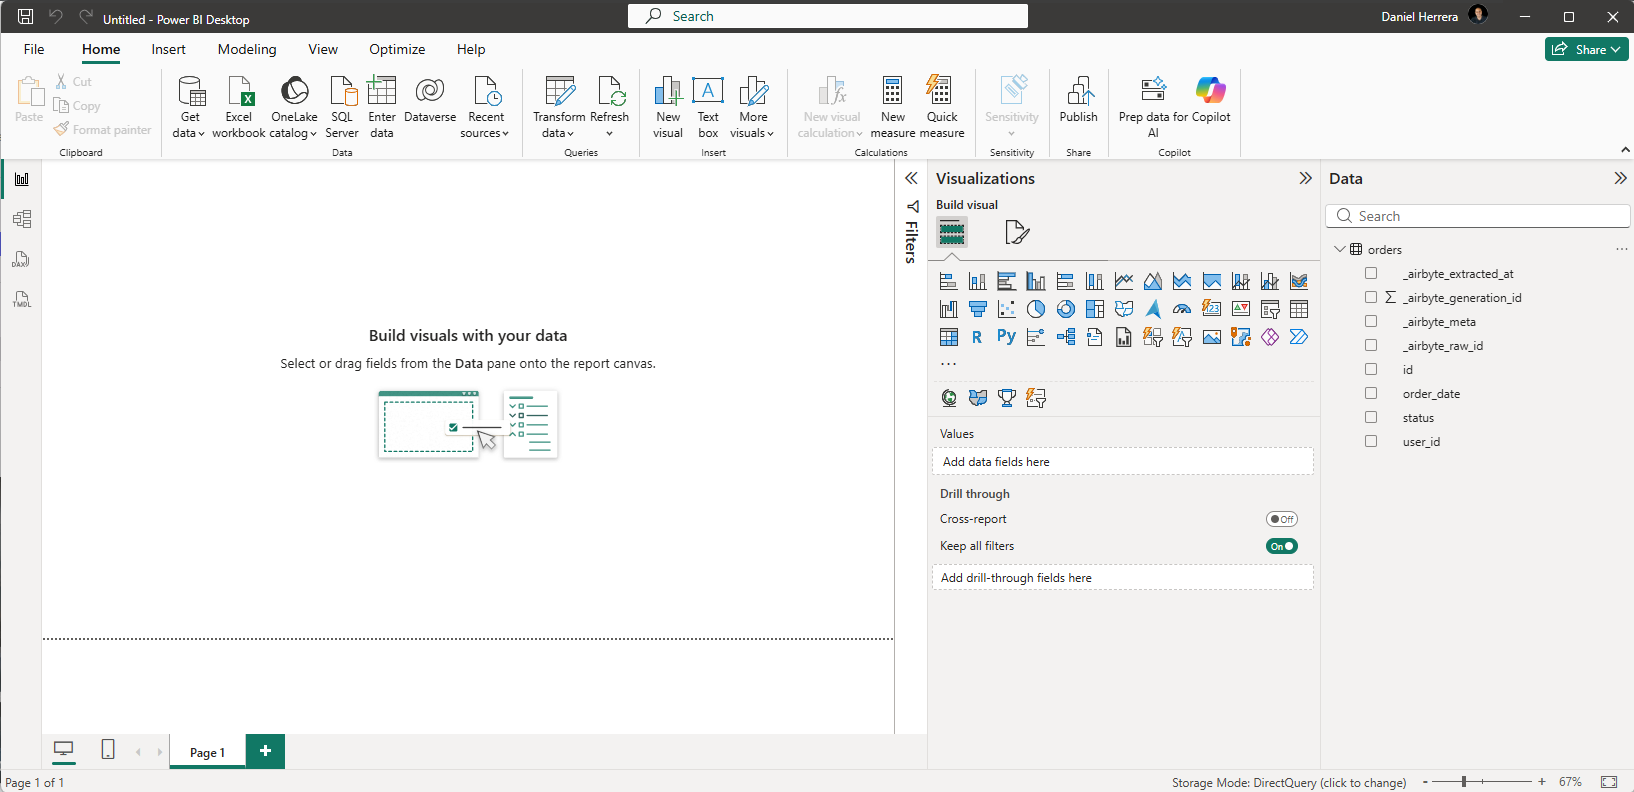Check the _airbyte_meta field
This screenshot has width=1634, height=792.
(x=1371, y=321)
